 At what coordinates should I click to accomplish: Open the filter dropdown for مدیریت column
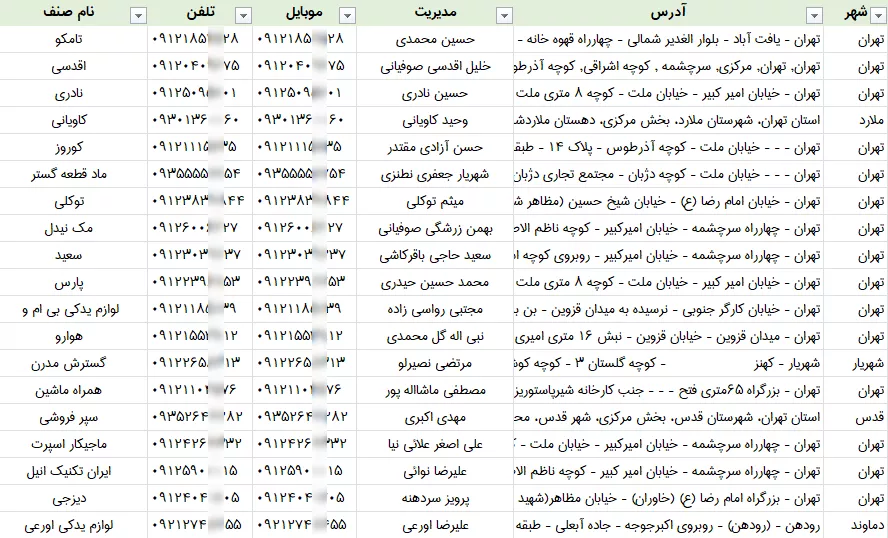[x=504, y=16]
